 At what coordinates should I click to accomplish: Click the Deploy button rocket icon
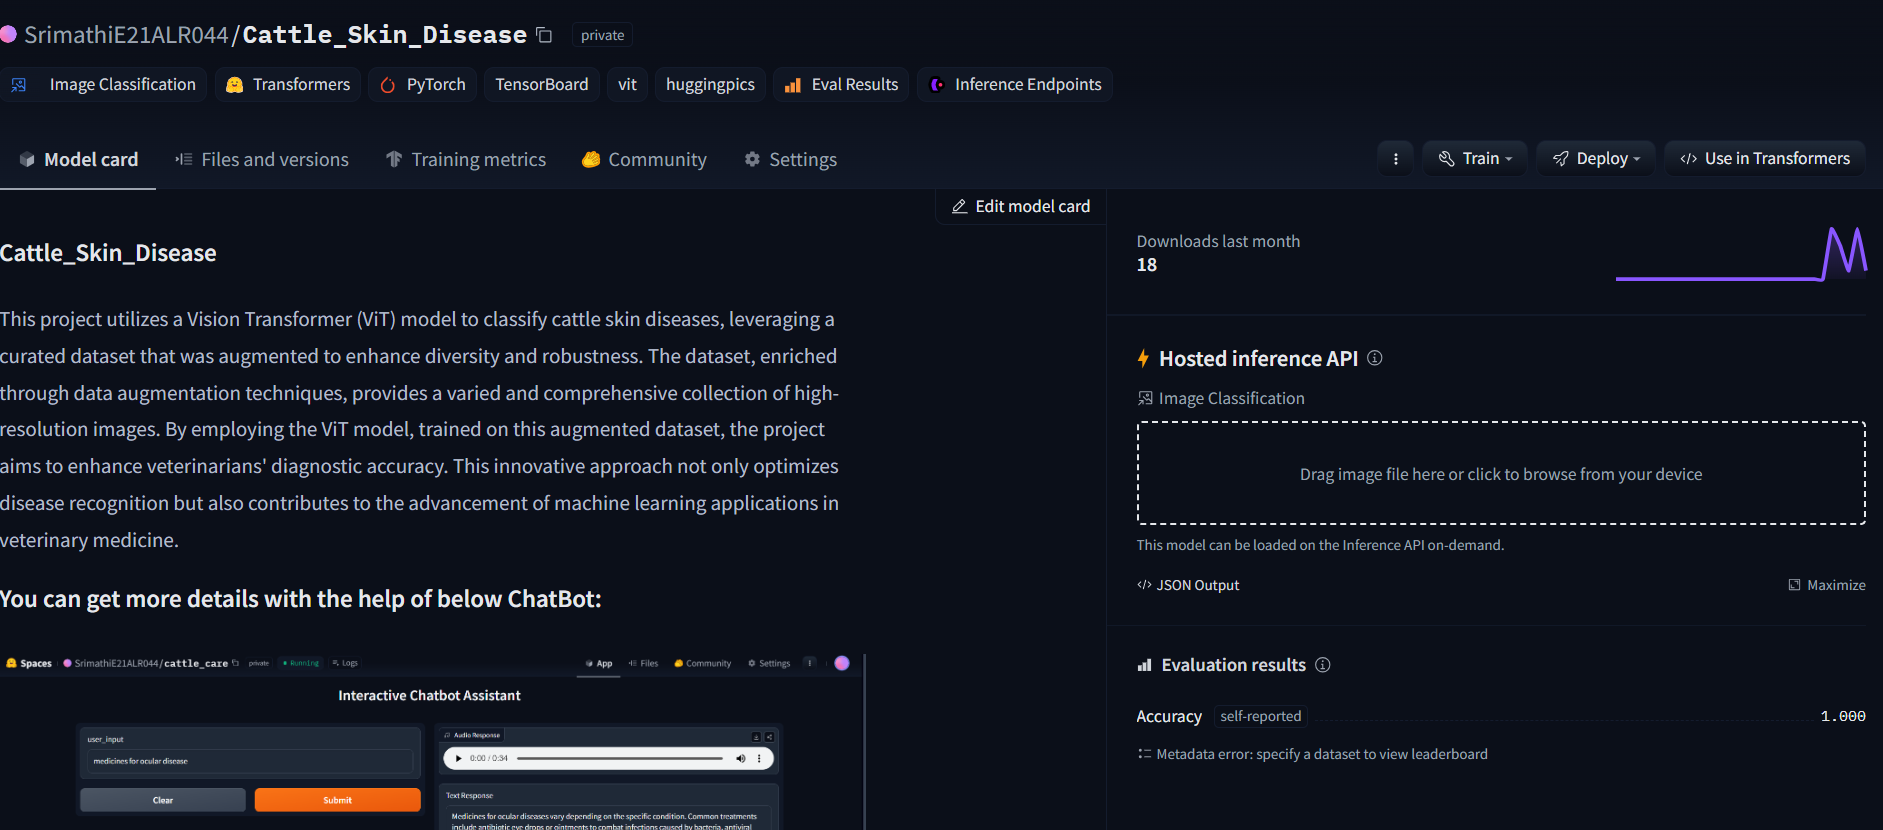(x=1560, y=159)
